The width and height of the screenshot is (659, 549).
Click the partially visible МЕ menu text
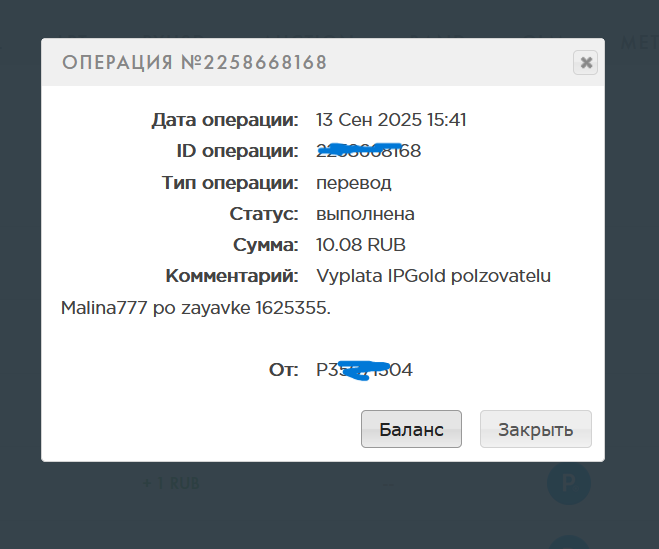point(638,42)
